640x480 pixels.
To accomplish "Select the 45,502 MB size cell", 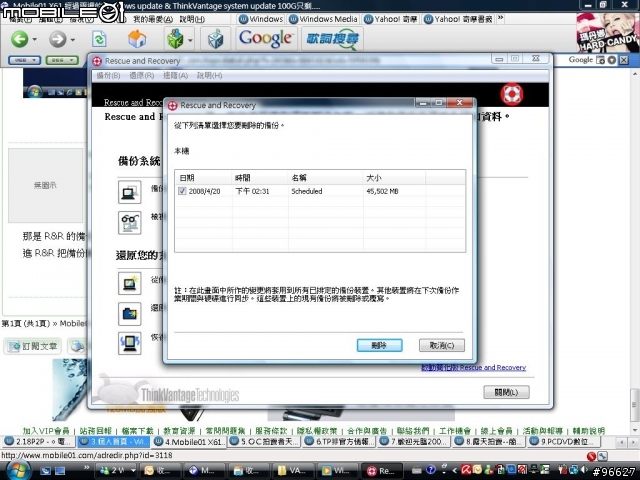I will click(x=382, y=191).
